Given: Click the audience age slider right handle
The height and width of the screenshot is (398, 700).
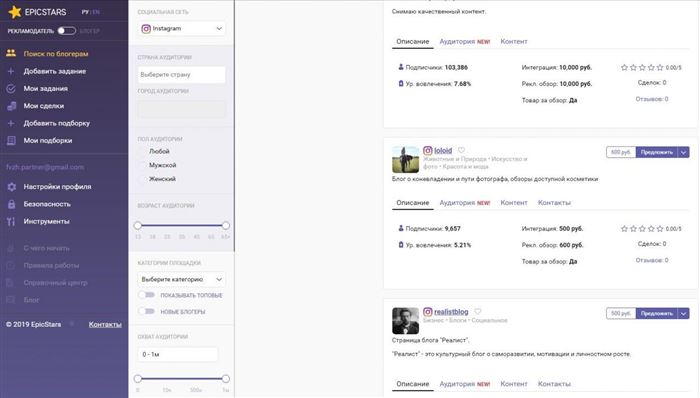Looking at the screenshot, I should coord(226,225).
